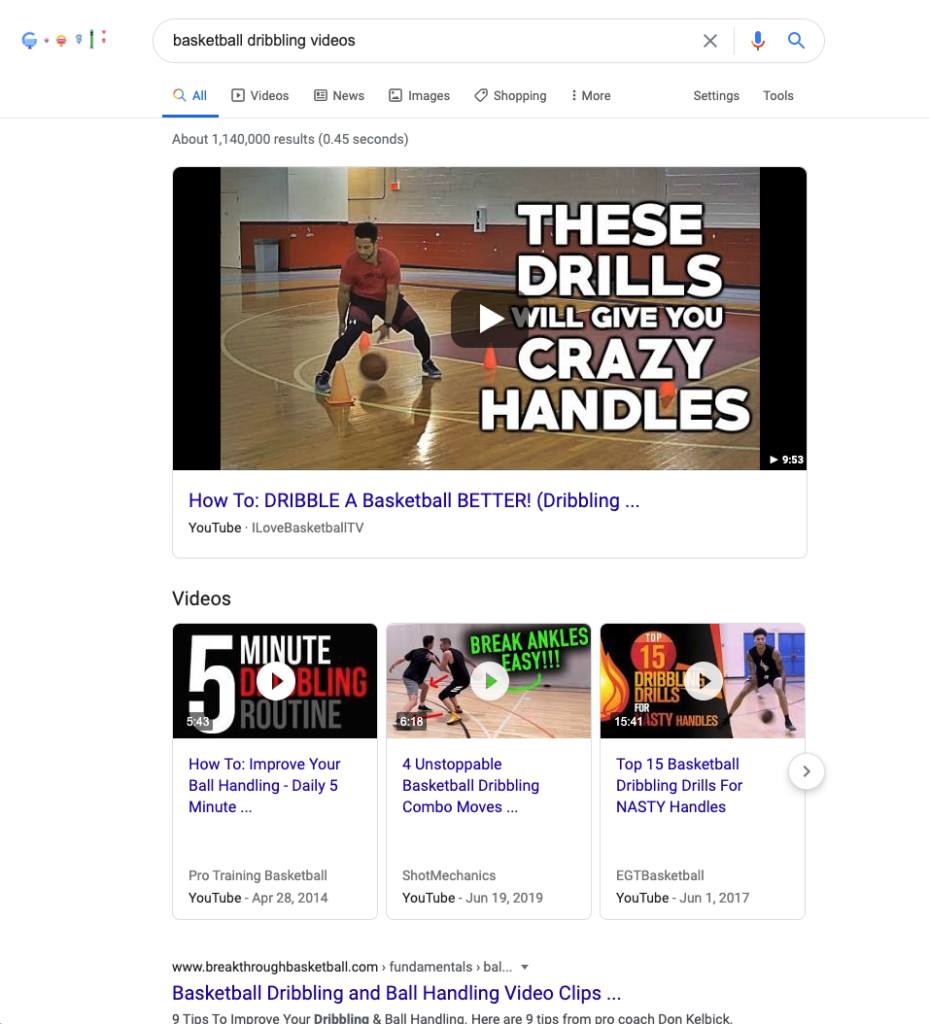Select the All tab
Image resolution: width=929 pixels, height=1024 pixels.
[x=190, y=96]
